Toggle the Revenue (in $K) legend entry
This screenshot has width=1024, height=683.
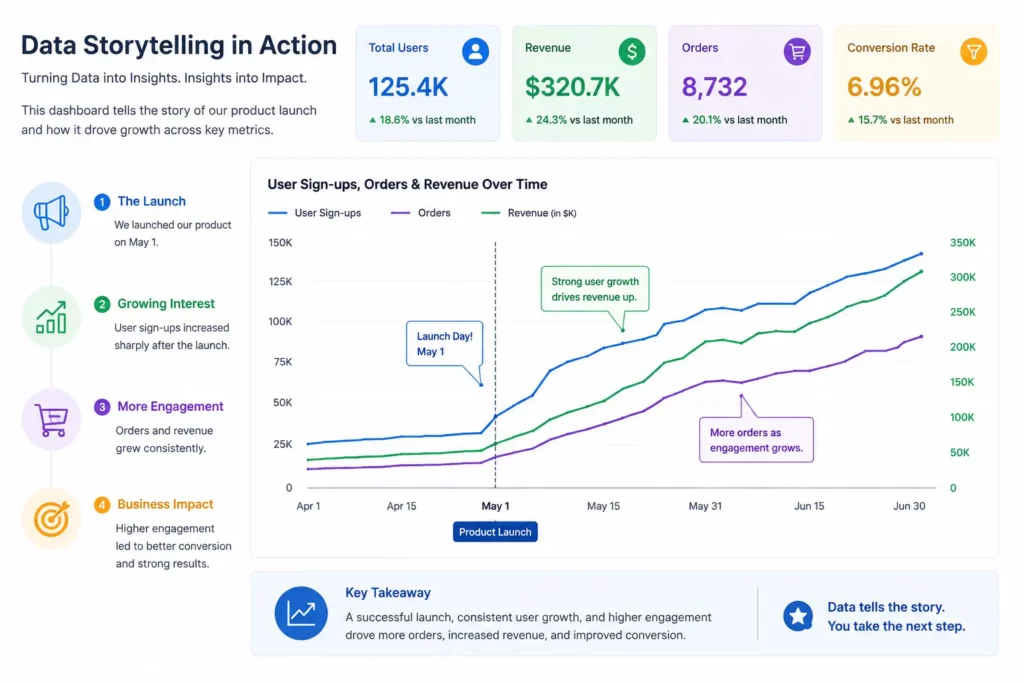coord(529,213)
